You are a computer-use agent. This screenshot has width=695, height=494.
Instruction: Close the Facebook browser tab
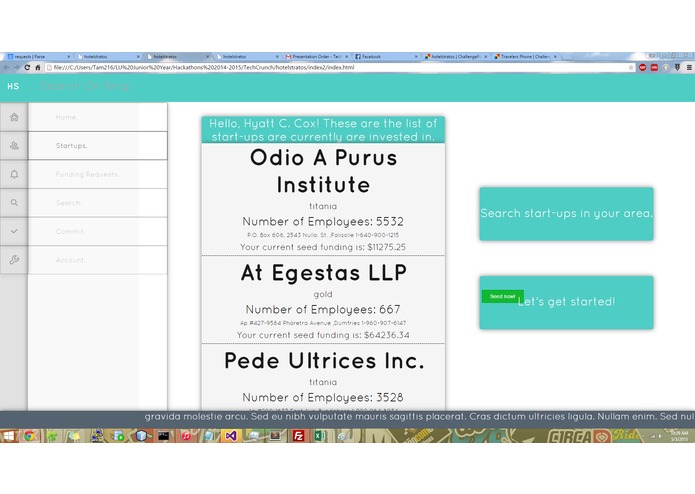(x=416, y=57)
